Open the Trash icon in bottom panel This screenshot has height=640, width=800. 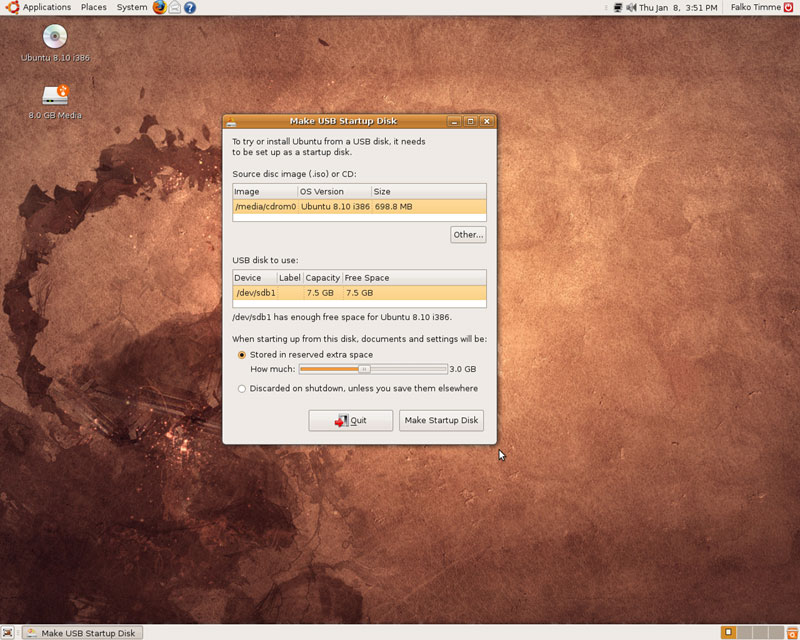click(792, 633)
